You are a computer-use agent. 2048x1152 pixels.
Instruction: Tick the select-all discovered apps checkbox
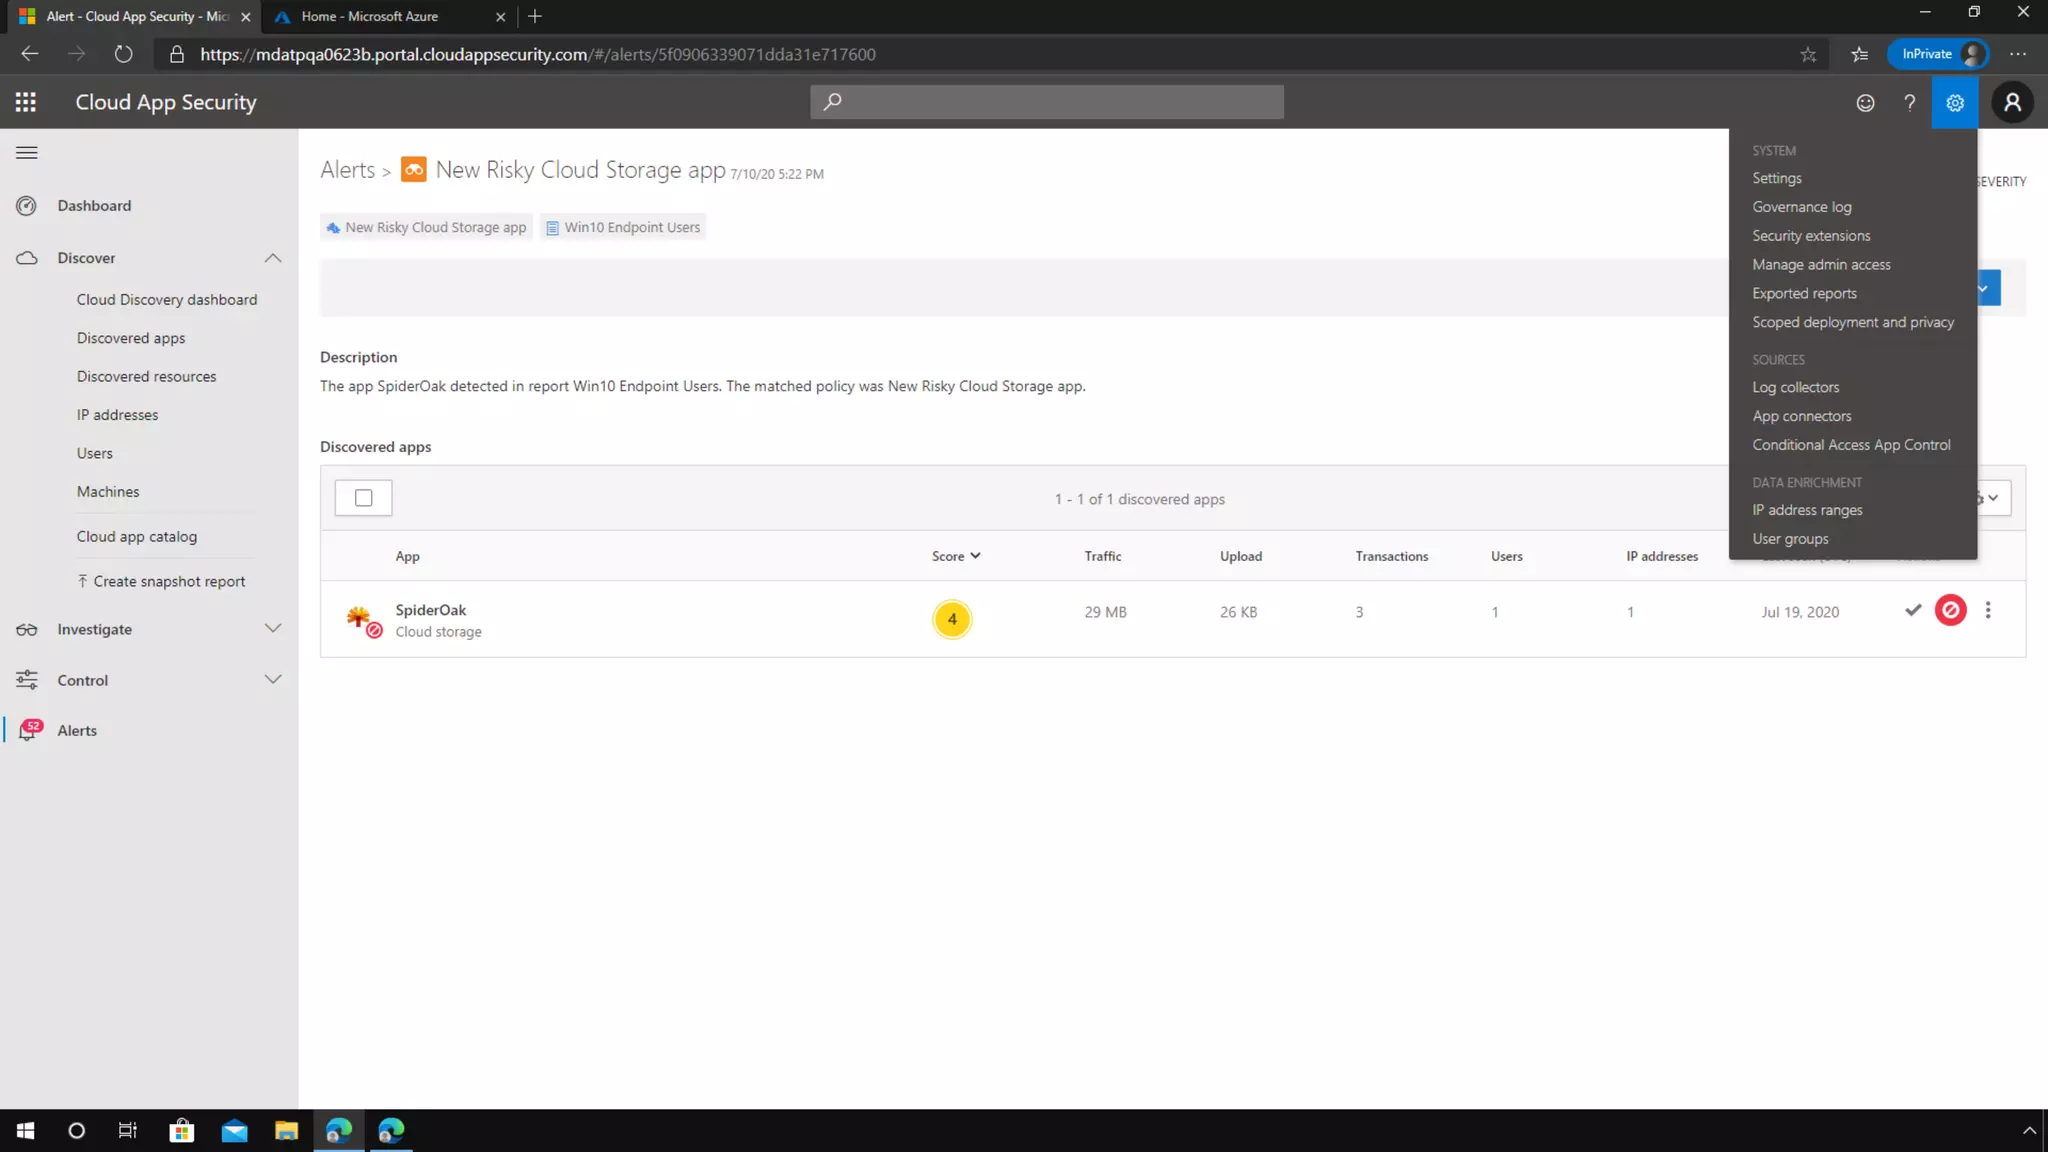point(364,498)
